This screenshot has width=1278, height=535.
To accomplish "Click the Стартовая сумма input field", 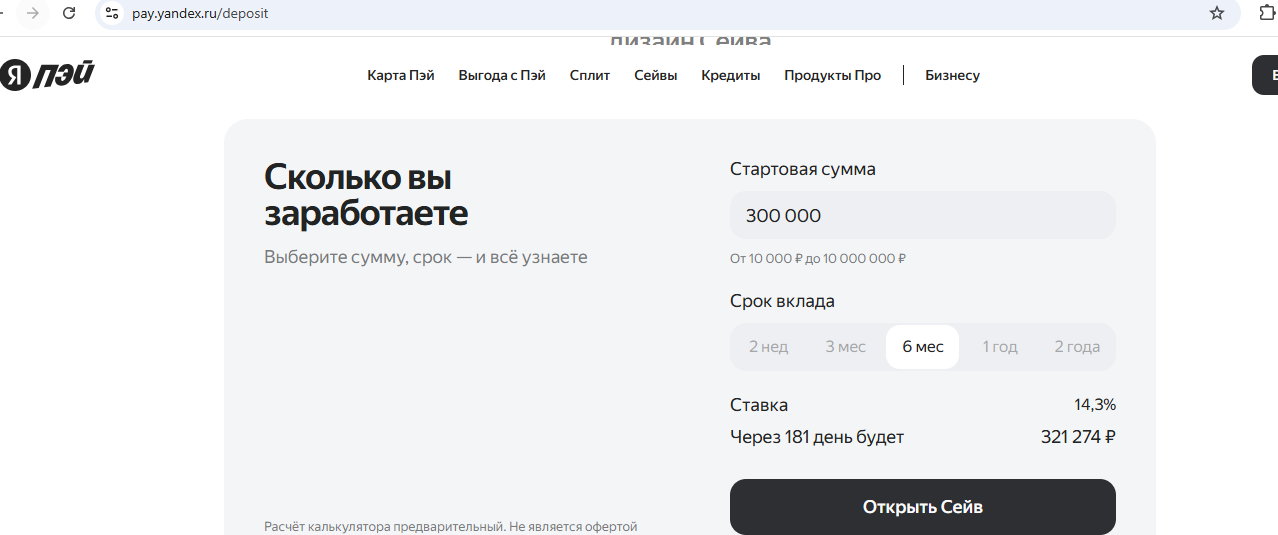I will tap(922, 215).
